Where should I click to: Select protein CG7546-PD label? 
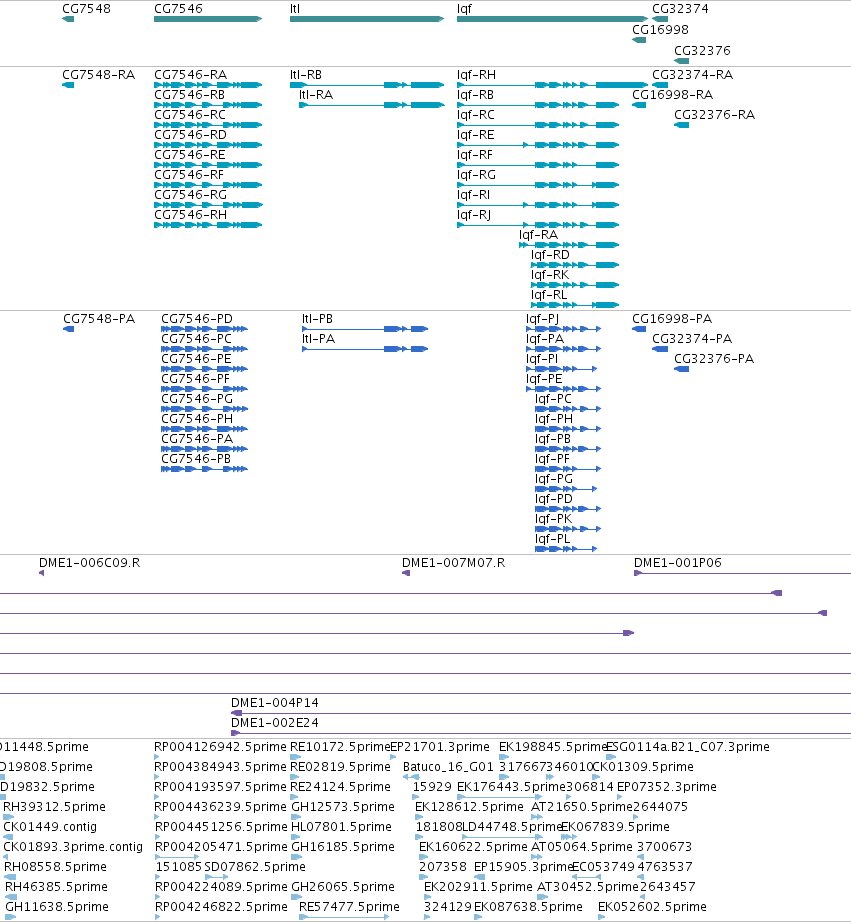coord(197,319)
